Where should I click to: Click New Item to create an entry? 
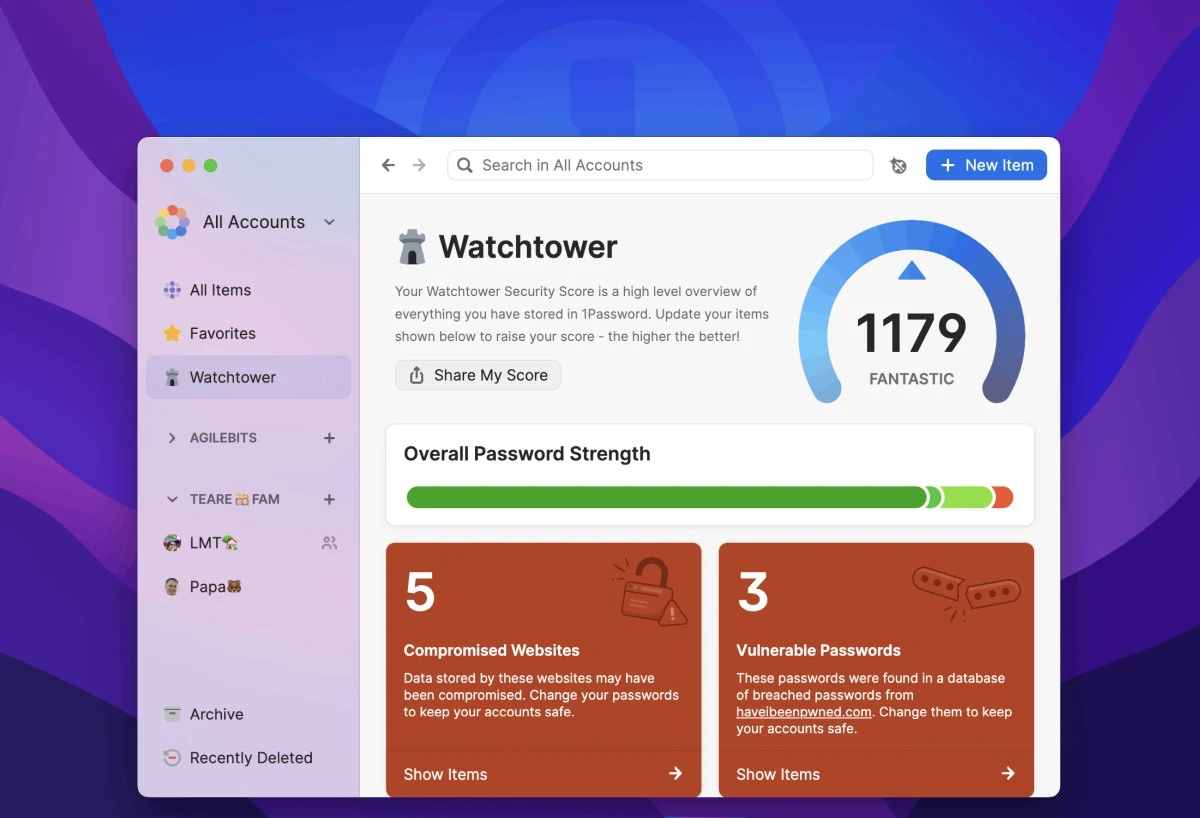point(986,165)
